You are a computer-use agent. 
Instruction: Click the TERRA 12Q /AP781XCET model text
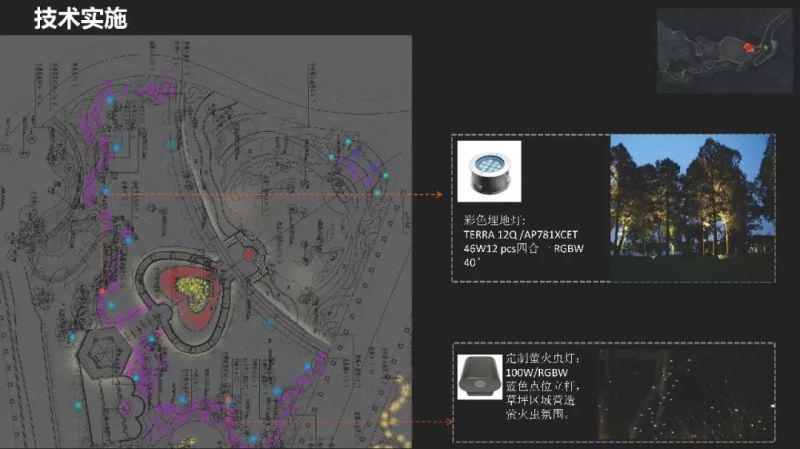pos(520,234)
